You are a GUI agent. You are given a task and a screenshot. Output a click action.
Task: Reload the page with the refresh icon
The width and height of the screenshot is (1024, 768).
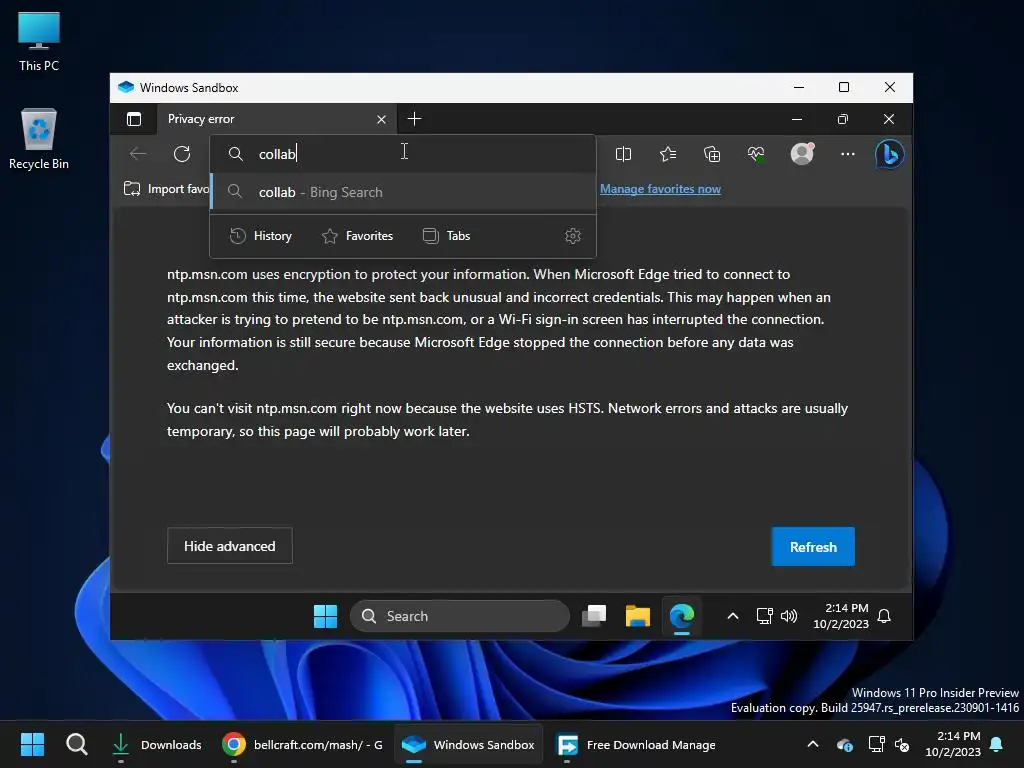[182, 154]
